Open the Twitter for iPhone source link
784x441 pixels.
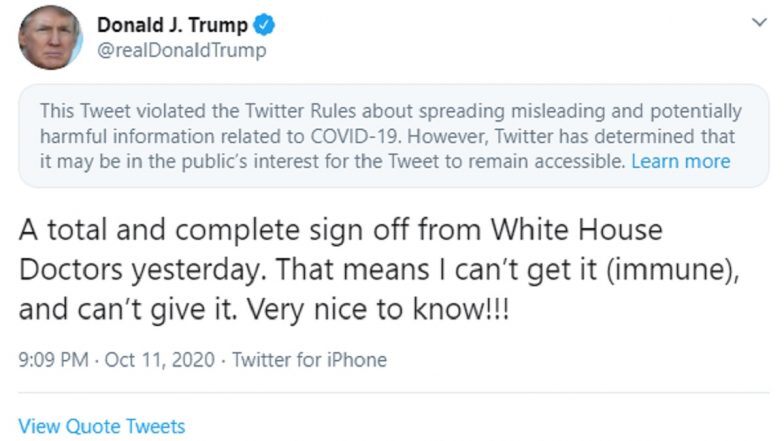(310, 360)
